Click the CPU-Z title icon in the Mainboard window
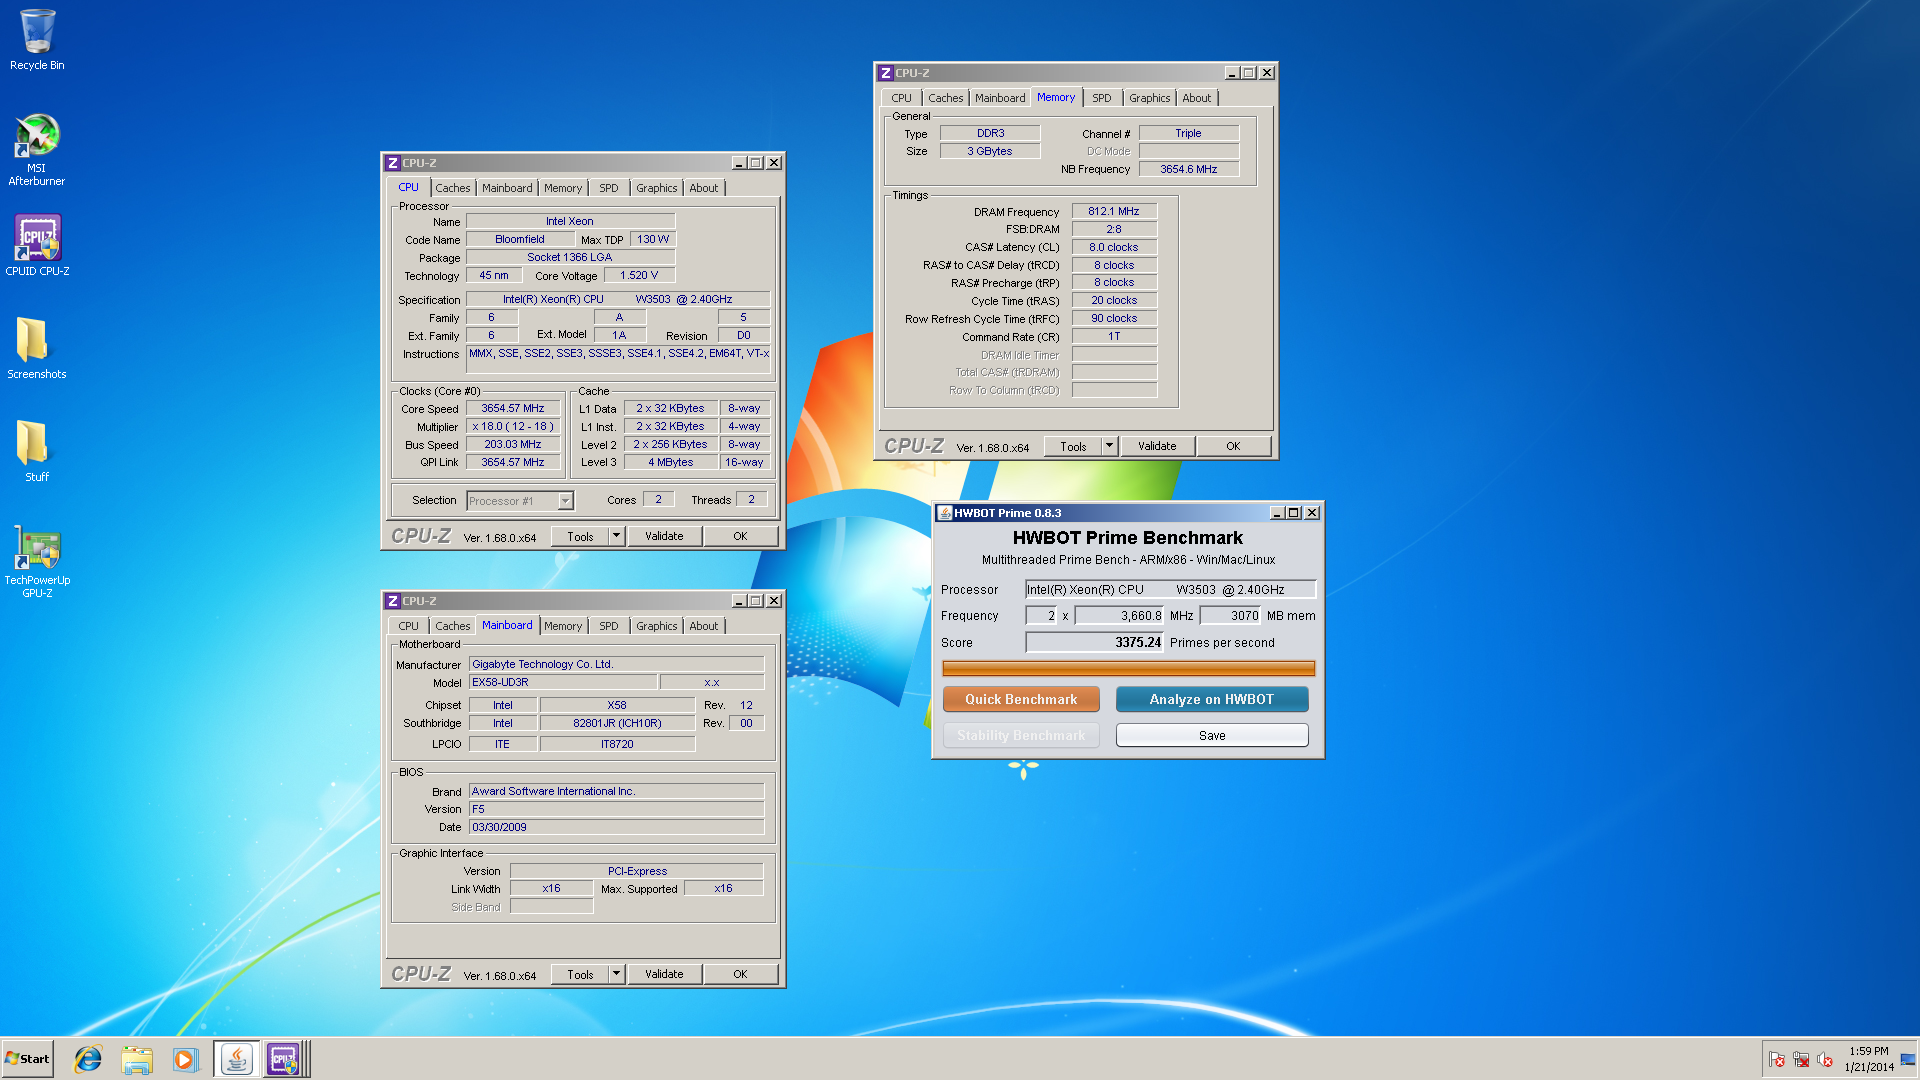Viewport: 1920px width, 1080px height. tap(393, 601)
